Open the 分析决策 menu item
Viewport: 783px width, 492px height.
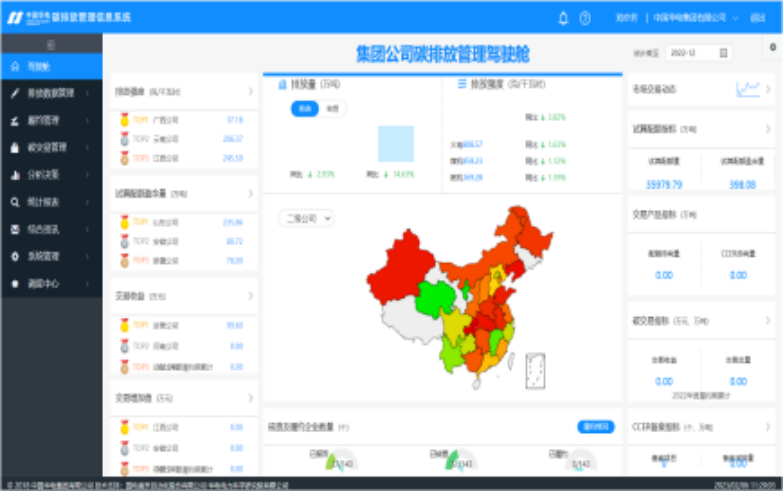pos(51,175)
